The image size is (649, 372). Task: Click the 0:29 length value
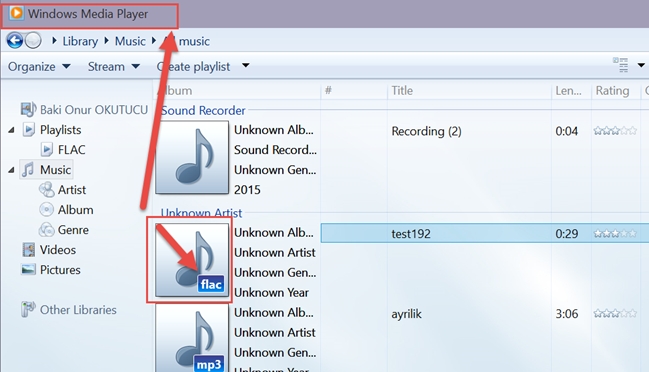tap(567, 234)
